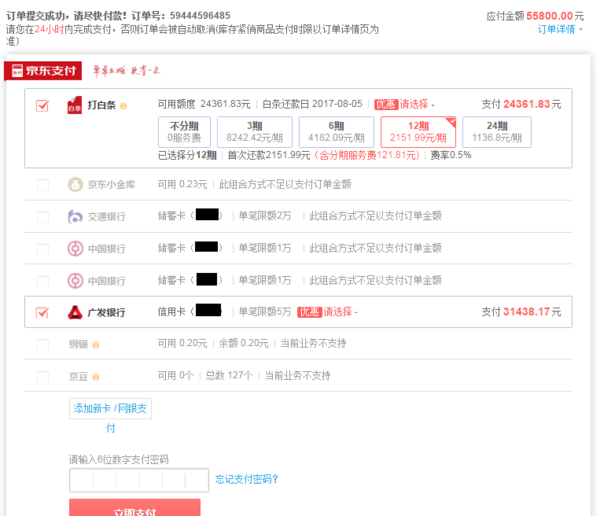Uncheck the 打白条 payment checkbox
Image resolution: width=600 pixels, height=516 pixels.
(x=42, y=105)
